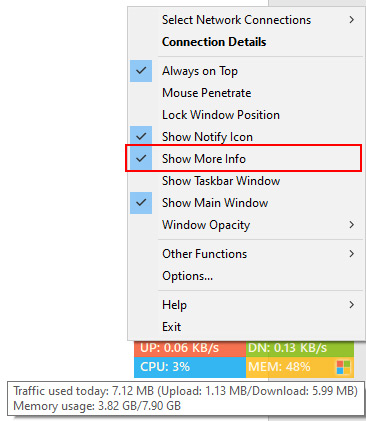This screenshot has height=421, width=366.
Task: Expand the Window Opacity submenu arrow
Action: click(x=351, y=225)
